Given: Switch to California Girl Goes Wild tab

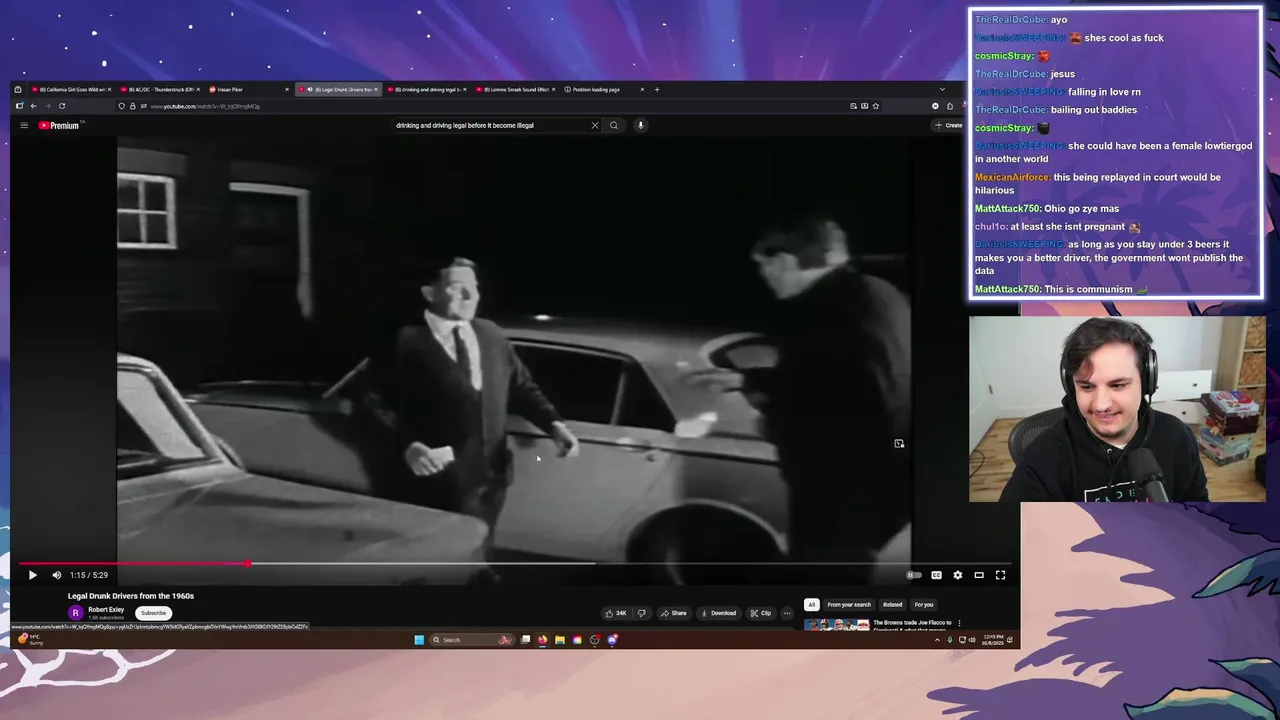Looking at the screenshot, I should (70, 89).
